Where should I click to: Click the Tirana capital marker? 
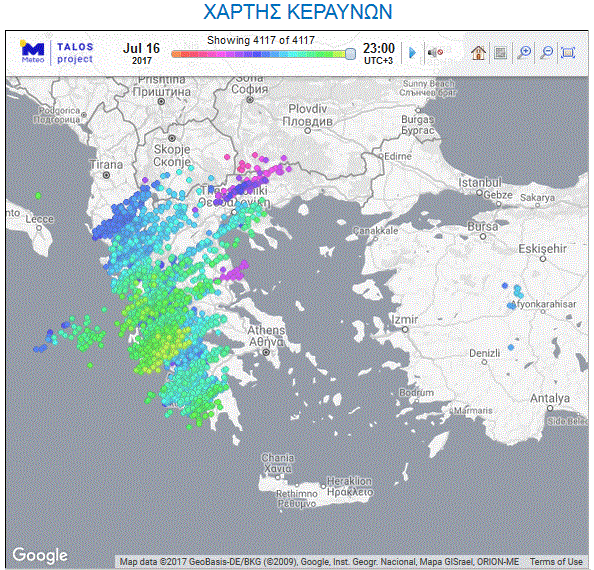[106, 175]
